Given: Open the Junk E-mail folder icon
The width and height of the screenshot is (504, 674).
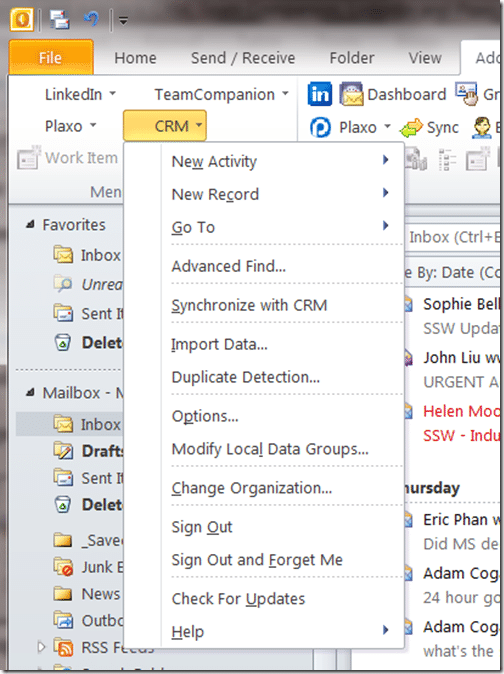Looking at the screenshot, I should [x=63, y=567].
